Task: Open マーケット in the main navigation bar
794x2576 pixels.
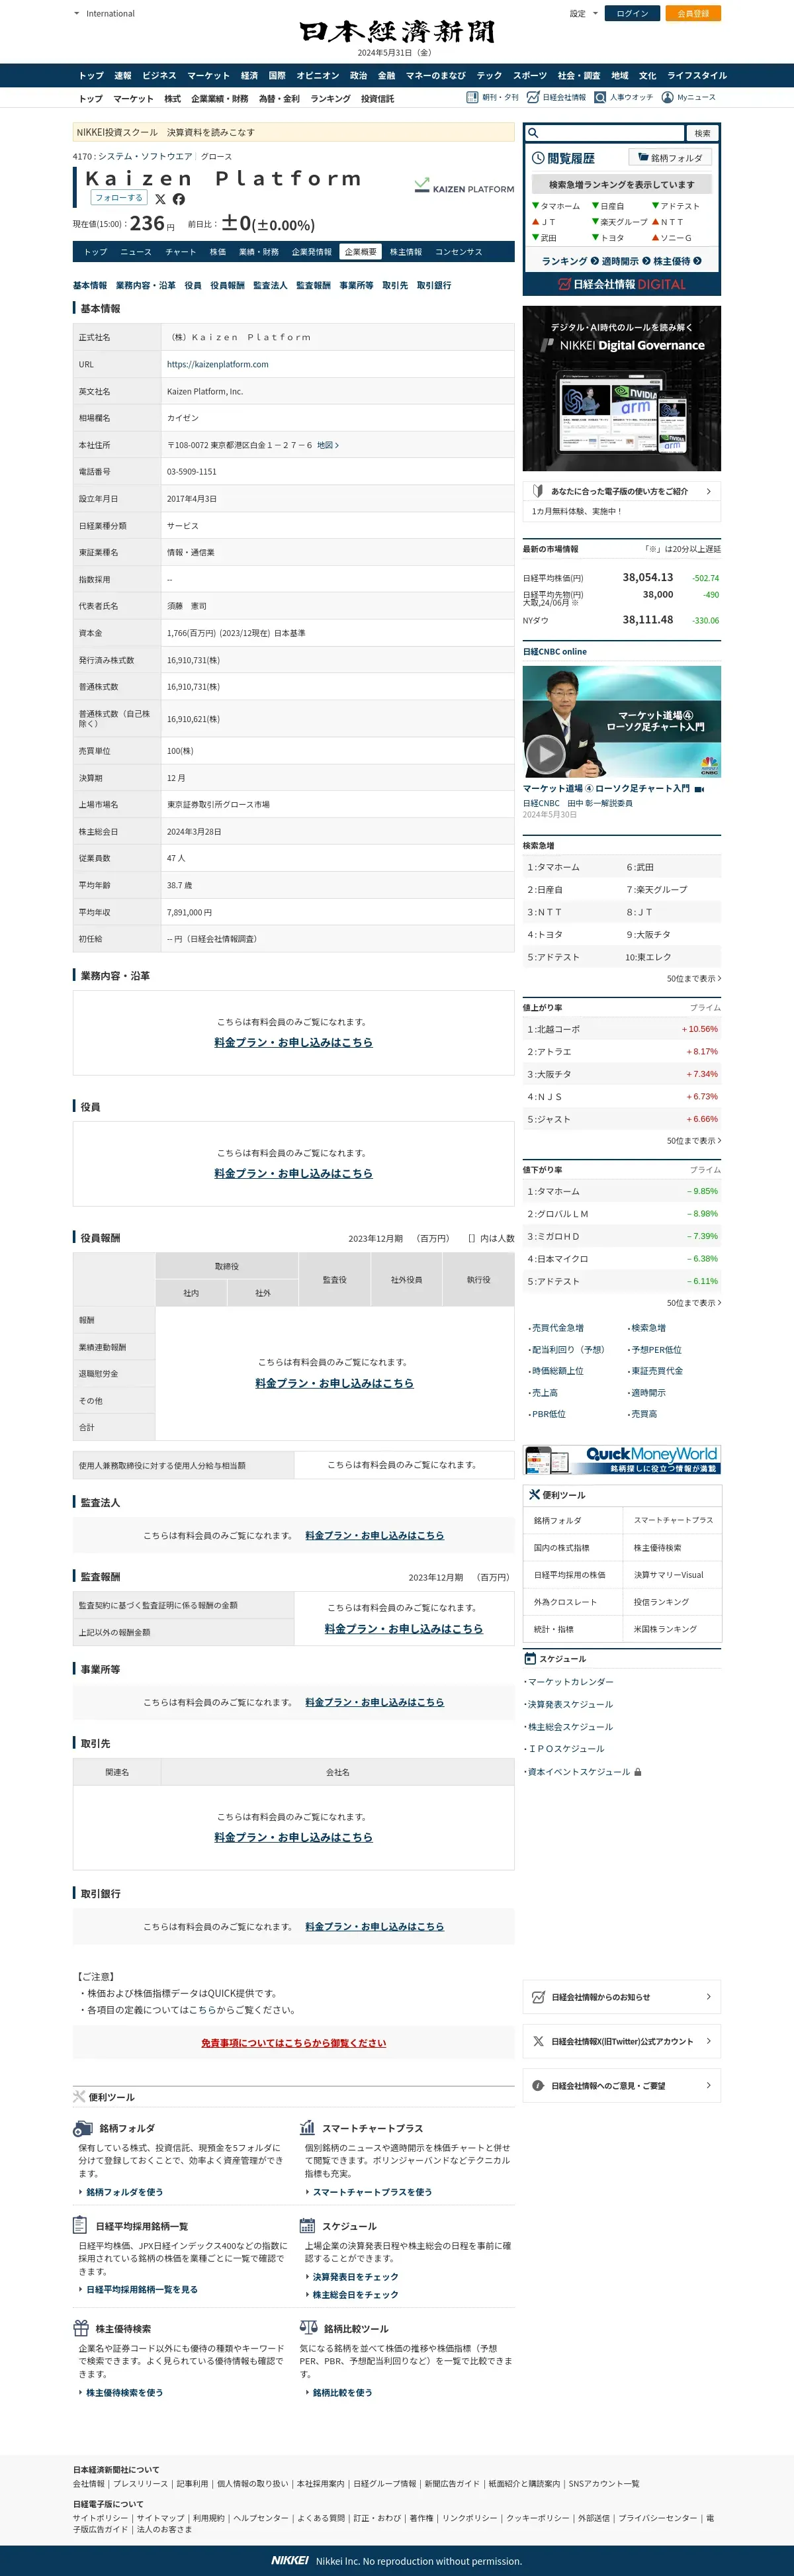Action: tap(208, 75)
